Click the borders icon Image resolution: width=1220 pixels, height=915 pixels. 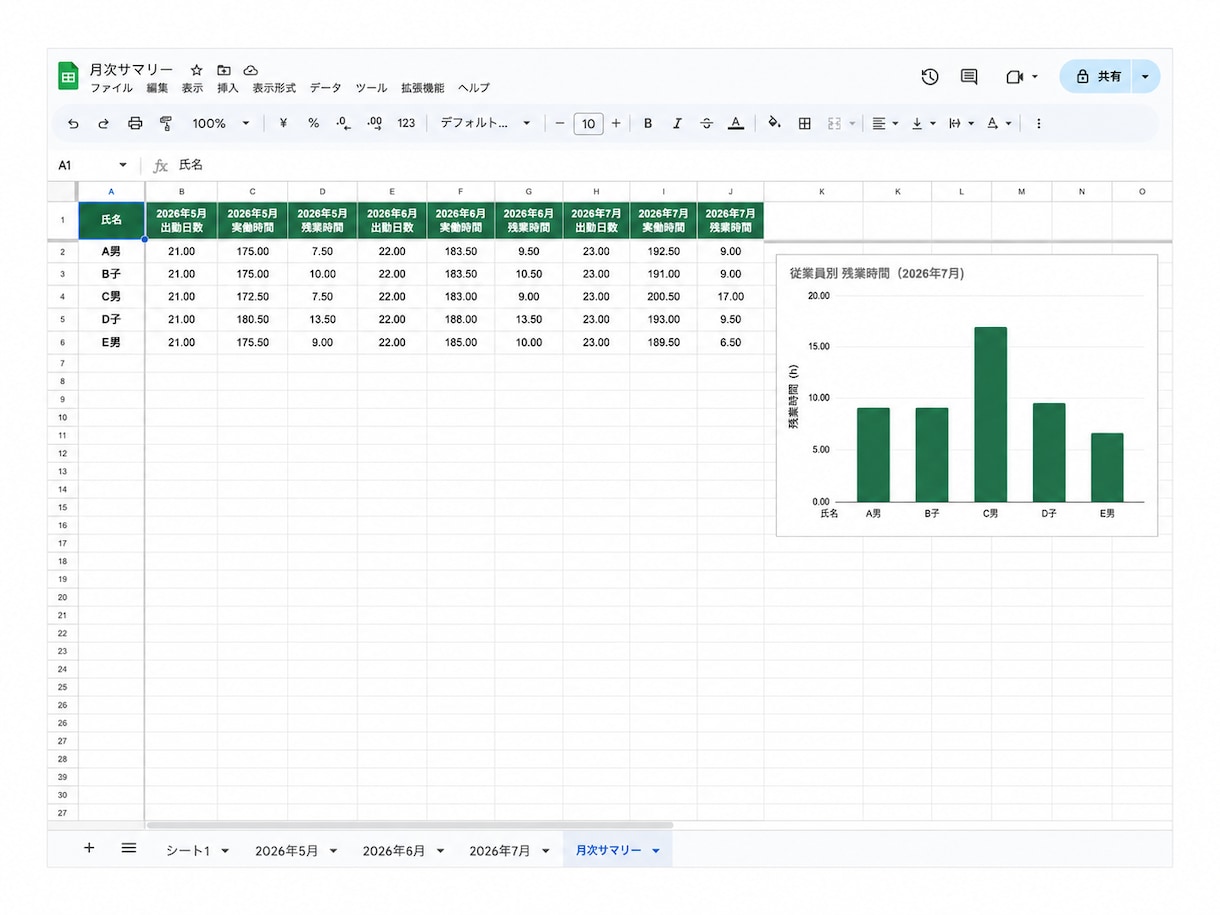pos(804,124)
